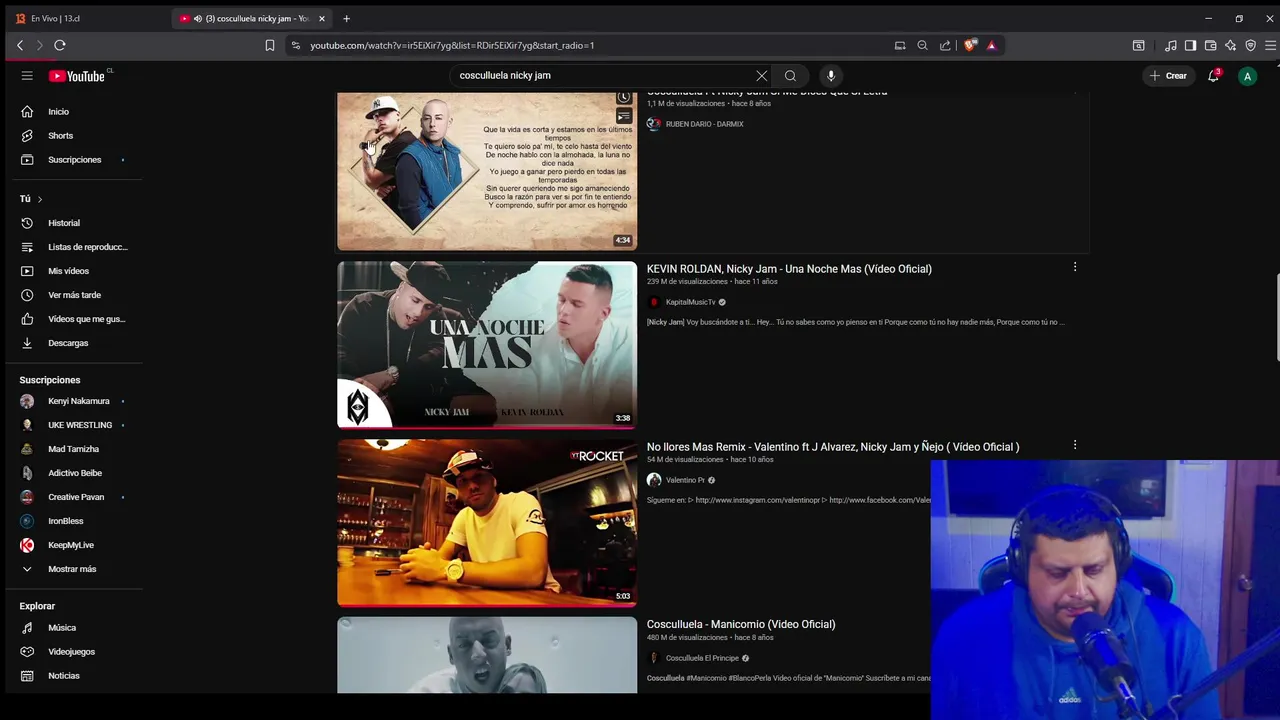The height and width of the screenshot is (720, 1280).
Task: Play the Una Noche Mas thumbnail
Action: coord(487,345)
